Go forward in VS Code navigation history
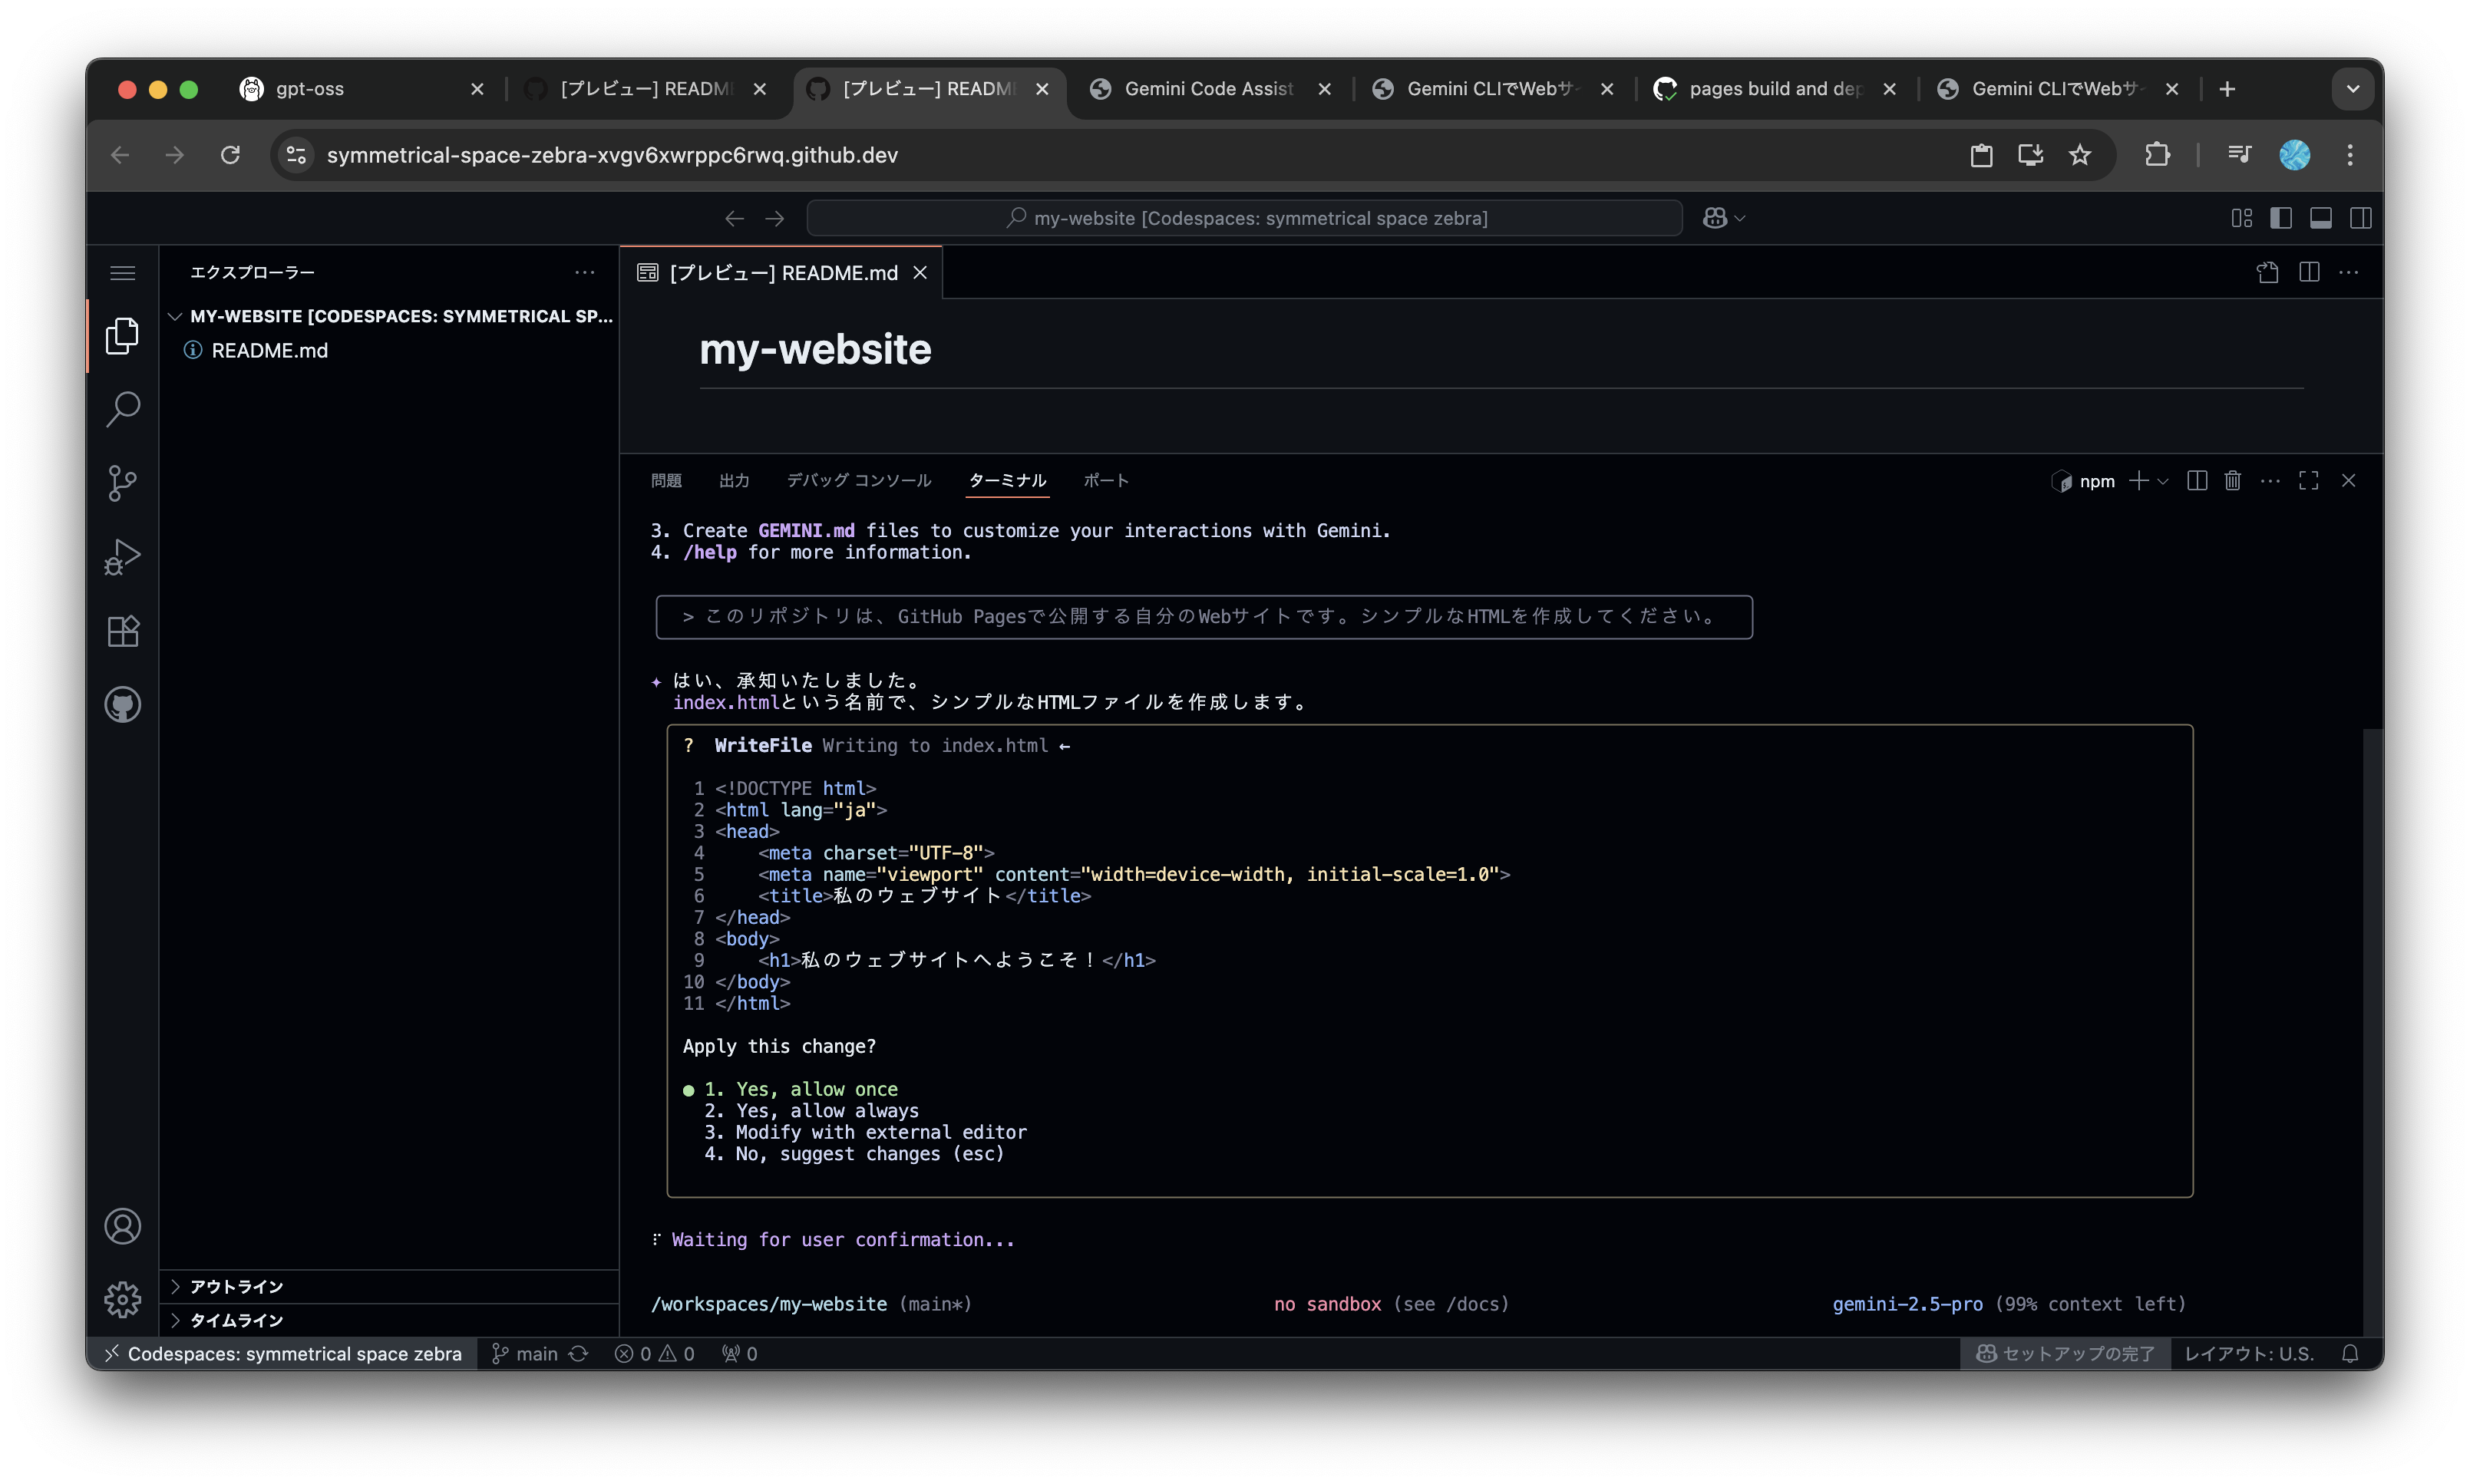Viewport: 2470px width, 1484px height. [x=775, y=218]
